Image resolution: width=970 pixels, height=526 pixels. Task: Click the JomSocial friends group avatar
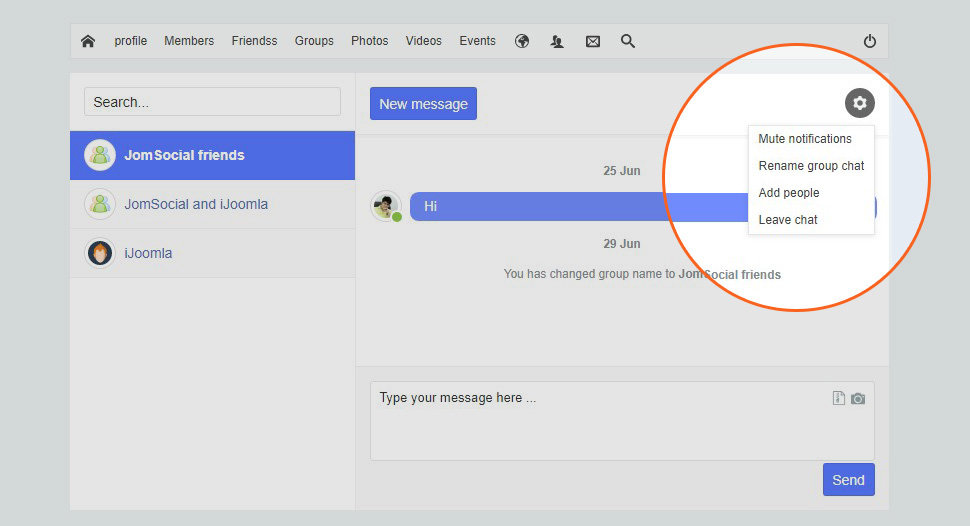pos(100,155)
